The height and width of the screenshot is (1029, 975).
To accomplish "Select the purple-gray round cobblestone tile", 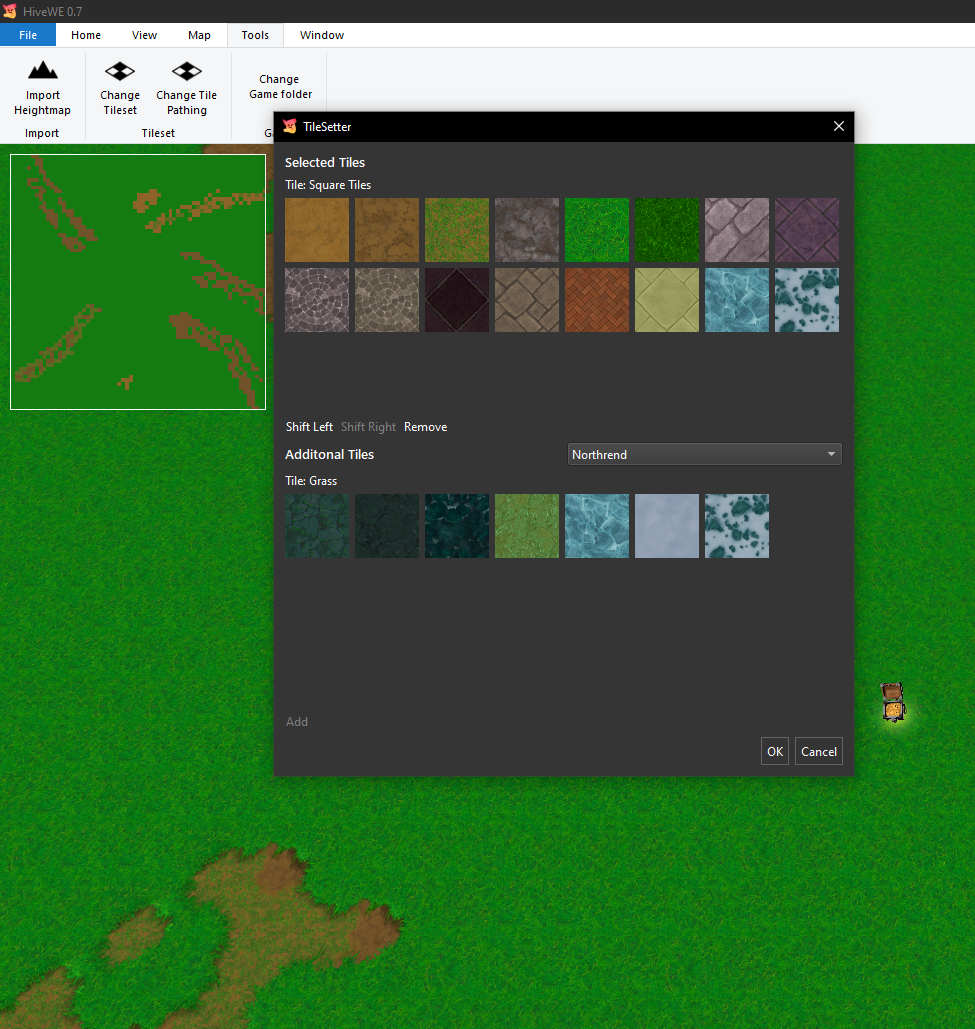I will click(317, 300).
